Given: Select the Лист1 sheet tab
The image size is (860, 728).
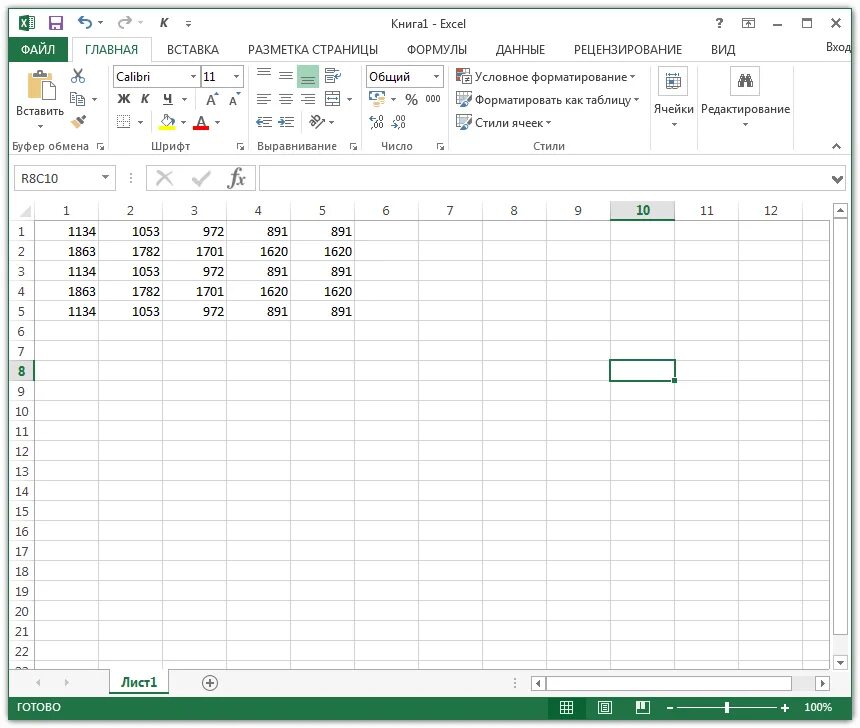Looking at the screenshot, I should (139, 682).
